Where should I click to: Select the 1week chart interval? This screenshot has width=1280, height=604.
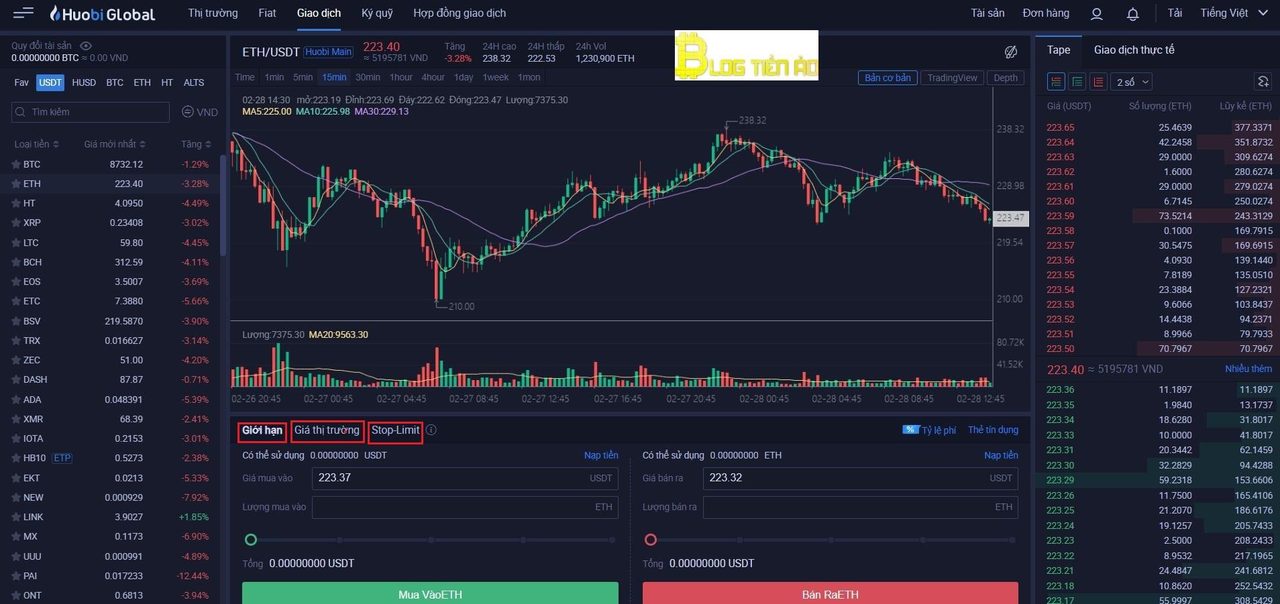pos(495,78)
